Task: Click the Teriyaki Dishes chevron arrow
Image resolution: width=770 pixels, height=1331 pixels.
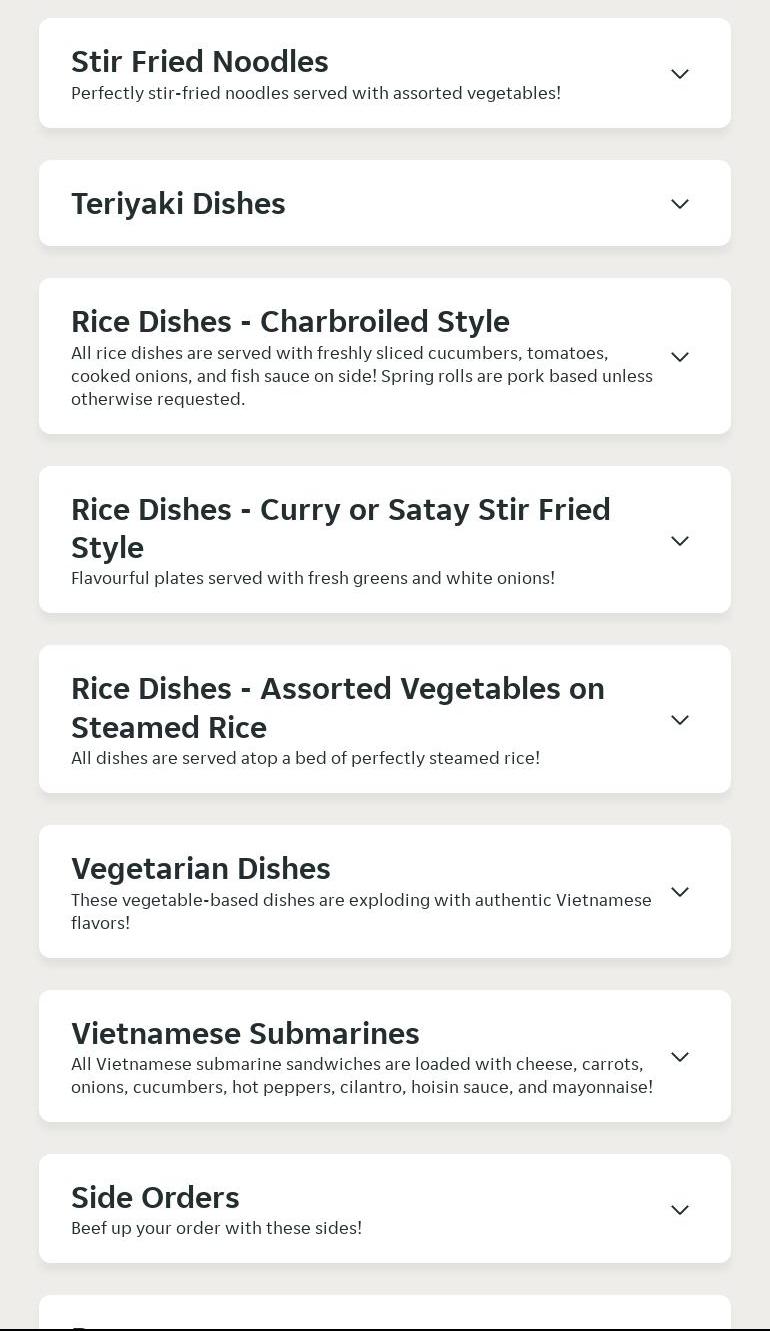Action: tap(679, 204)
